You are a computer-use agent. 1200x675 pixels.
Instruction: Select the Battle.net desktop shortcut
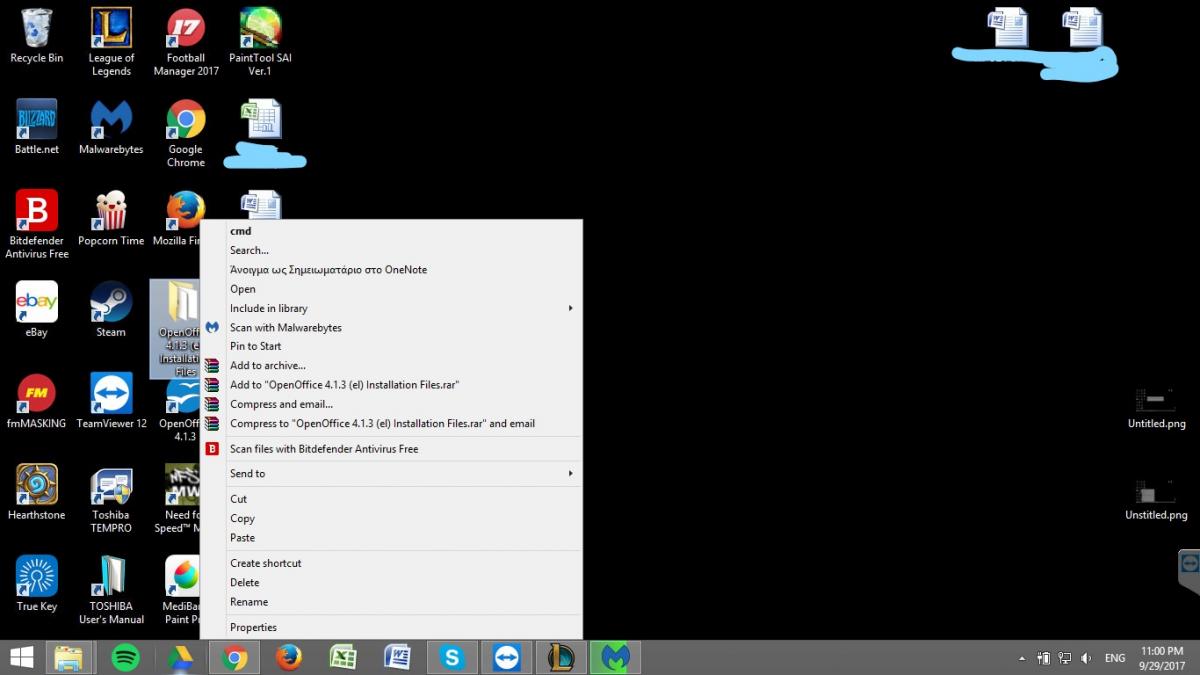click(36, 127)
